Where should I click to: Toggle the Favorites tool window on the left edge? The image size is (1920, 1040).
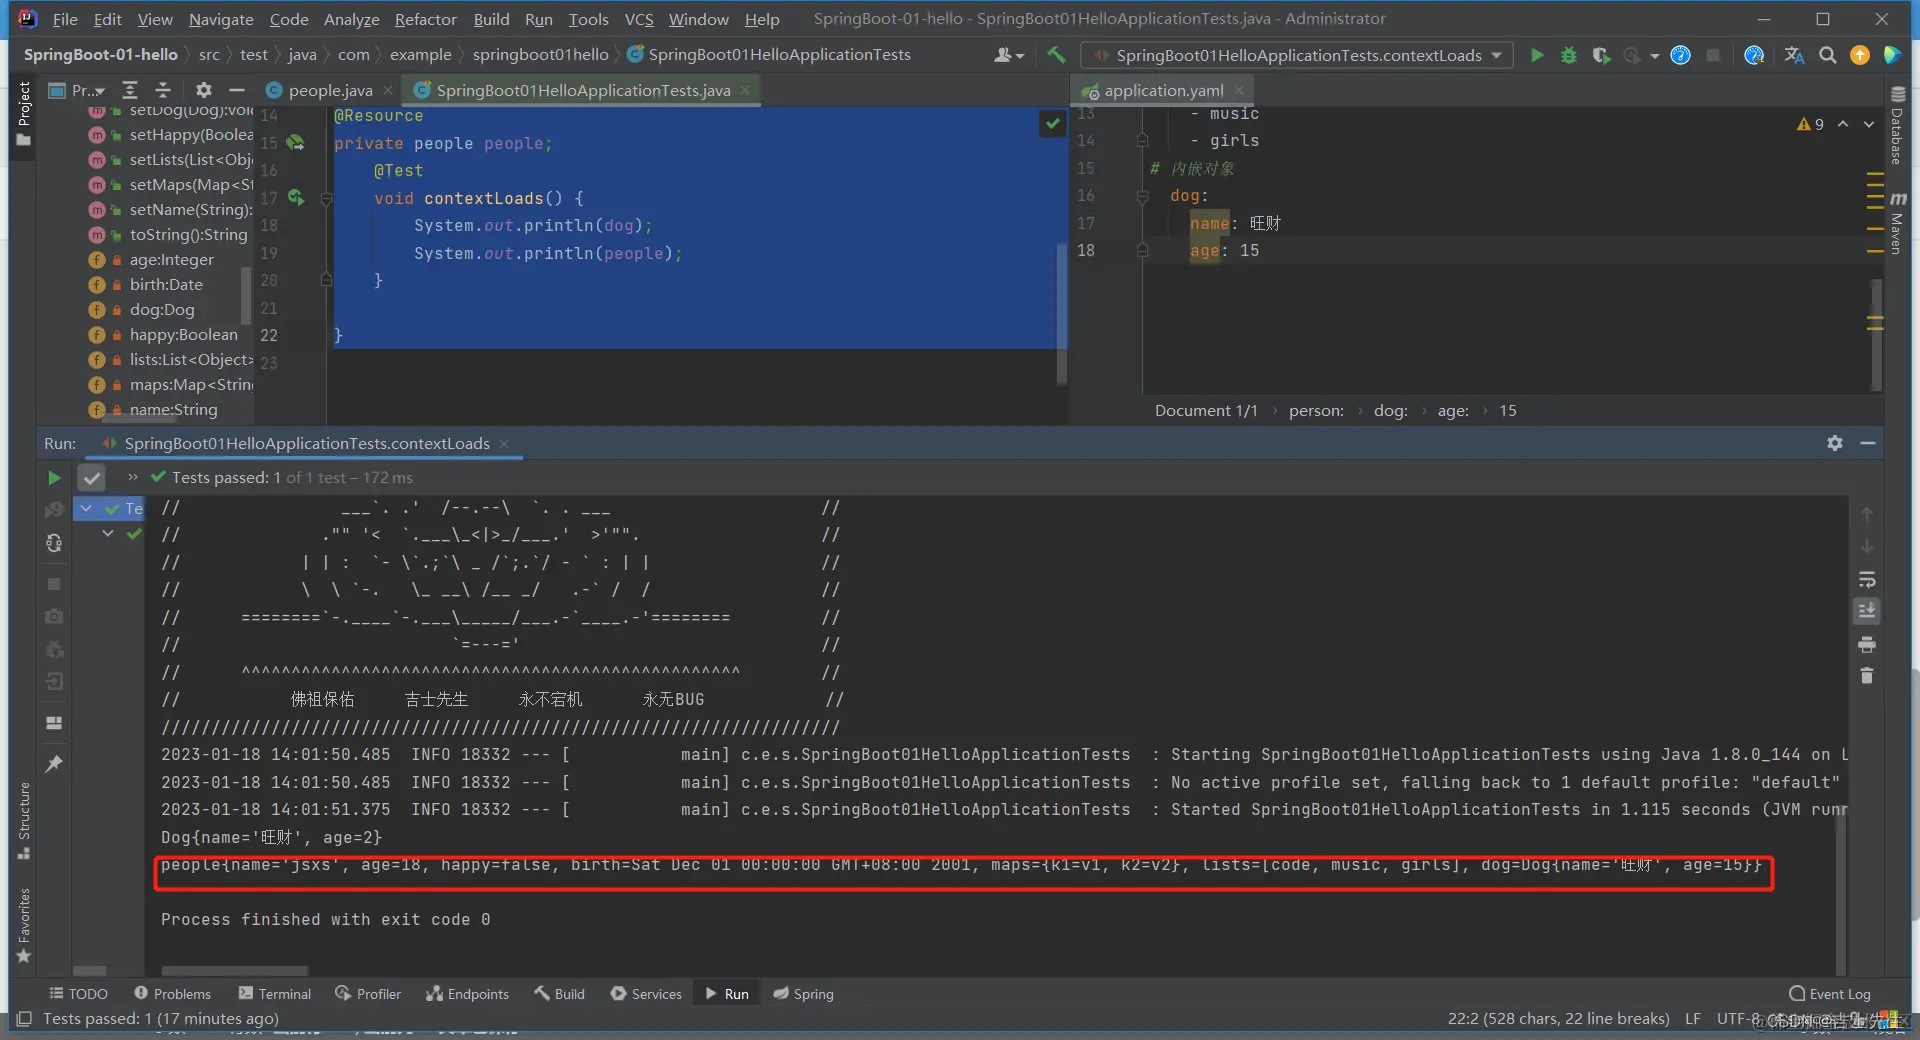point(24,926)
